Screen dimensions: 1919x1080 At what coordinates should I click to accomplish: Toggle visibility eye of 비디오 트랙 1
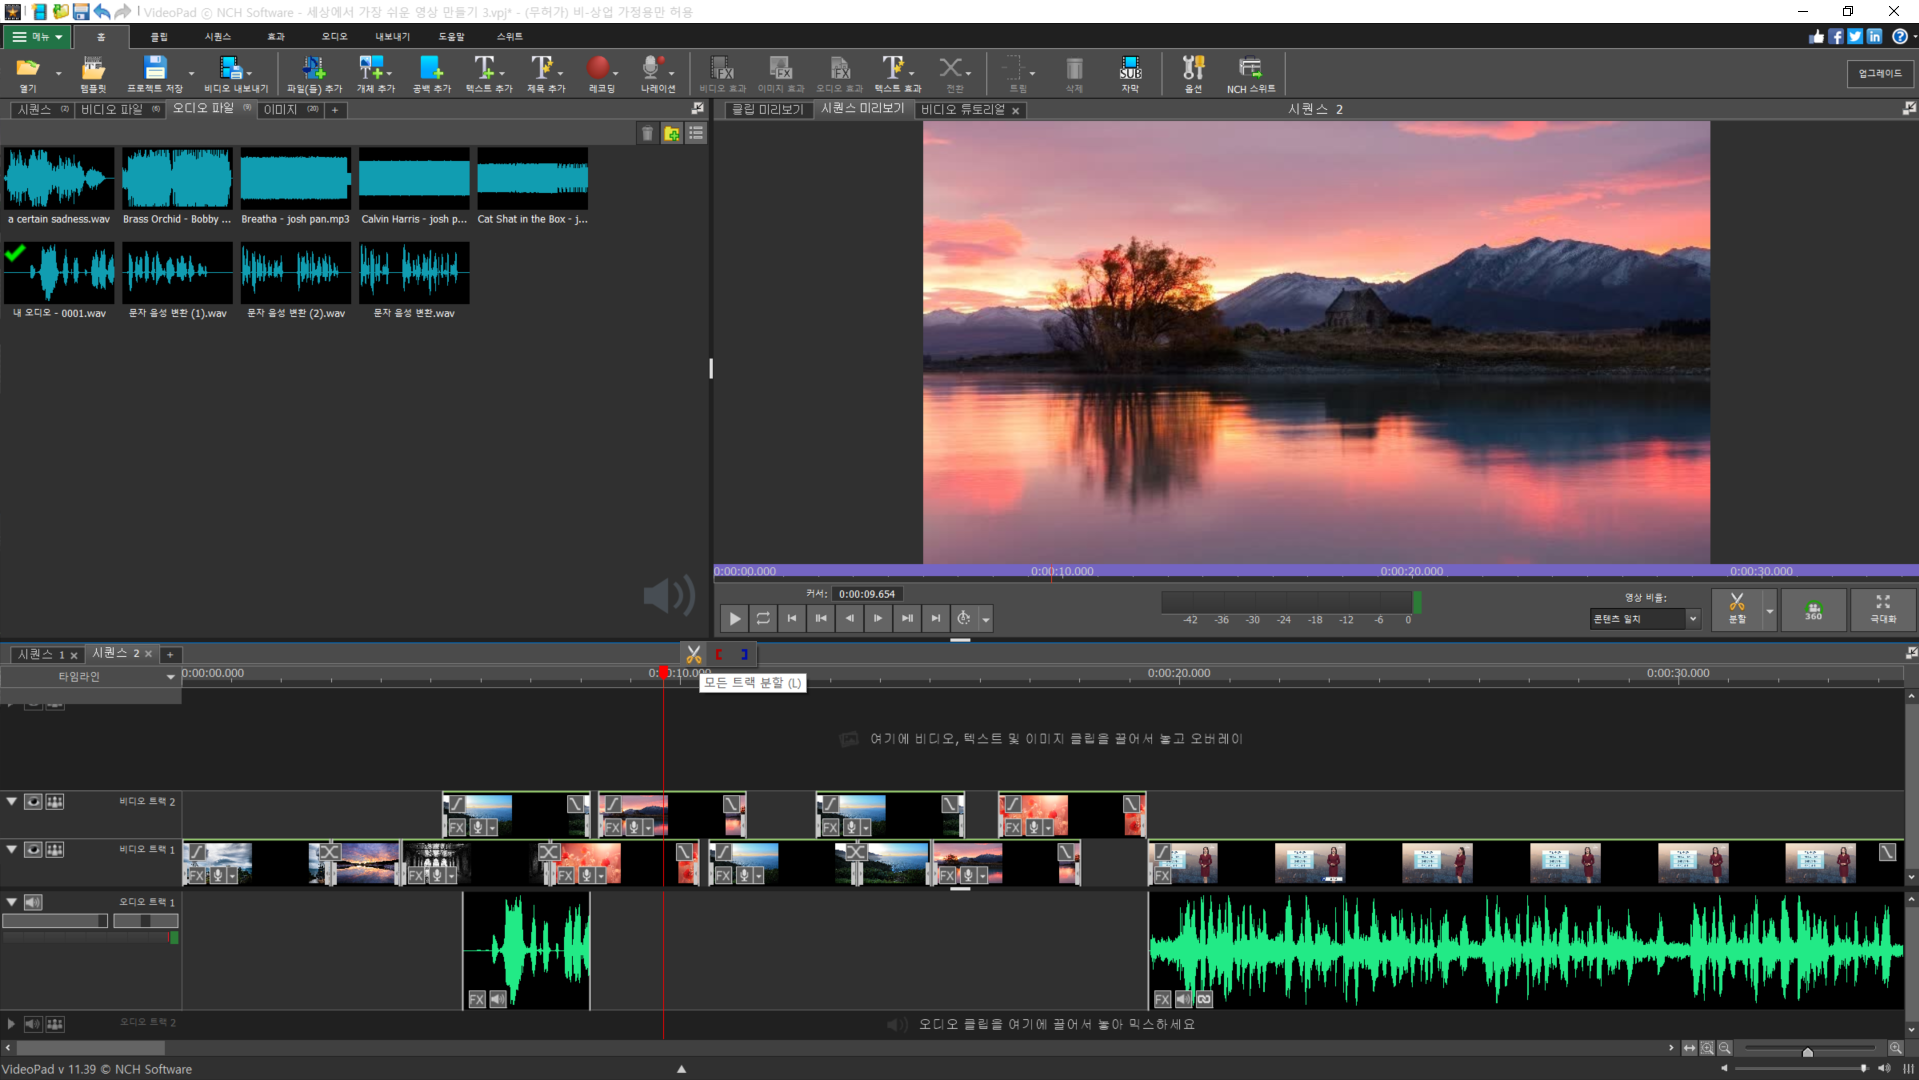(33, 850)
